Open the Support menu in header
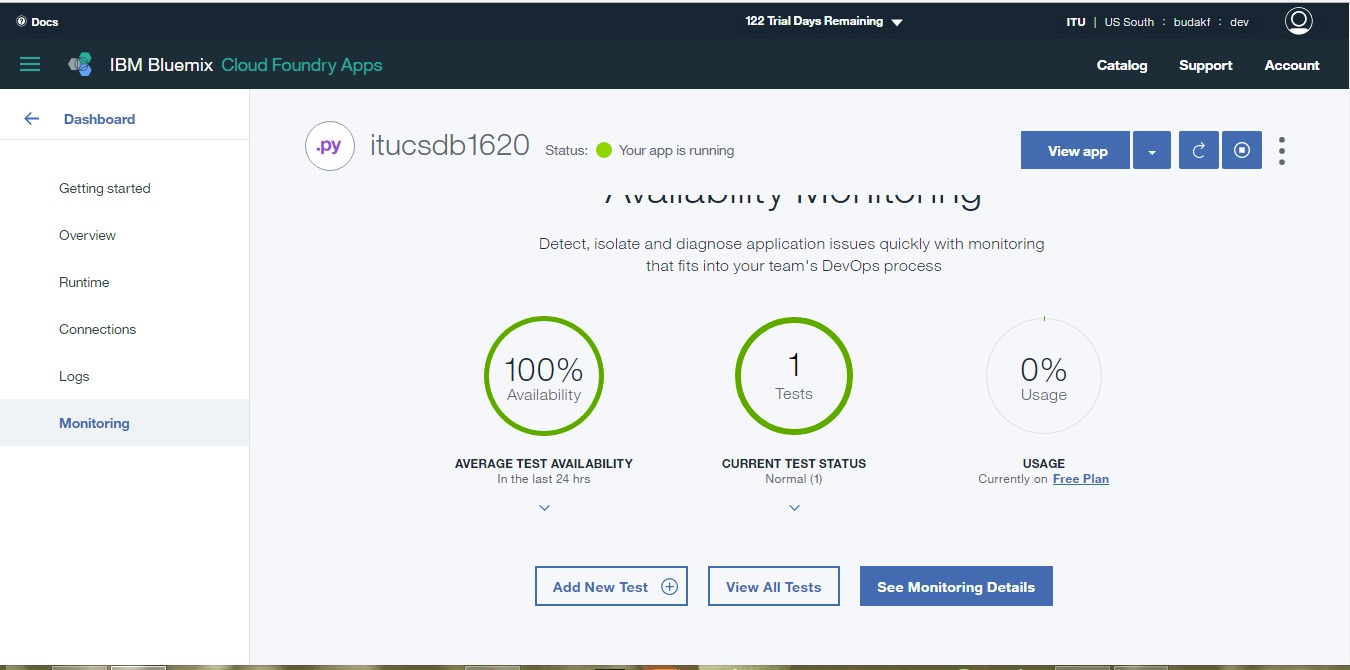Screen dimensions: 1350x670 tap(1205, 65)
